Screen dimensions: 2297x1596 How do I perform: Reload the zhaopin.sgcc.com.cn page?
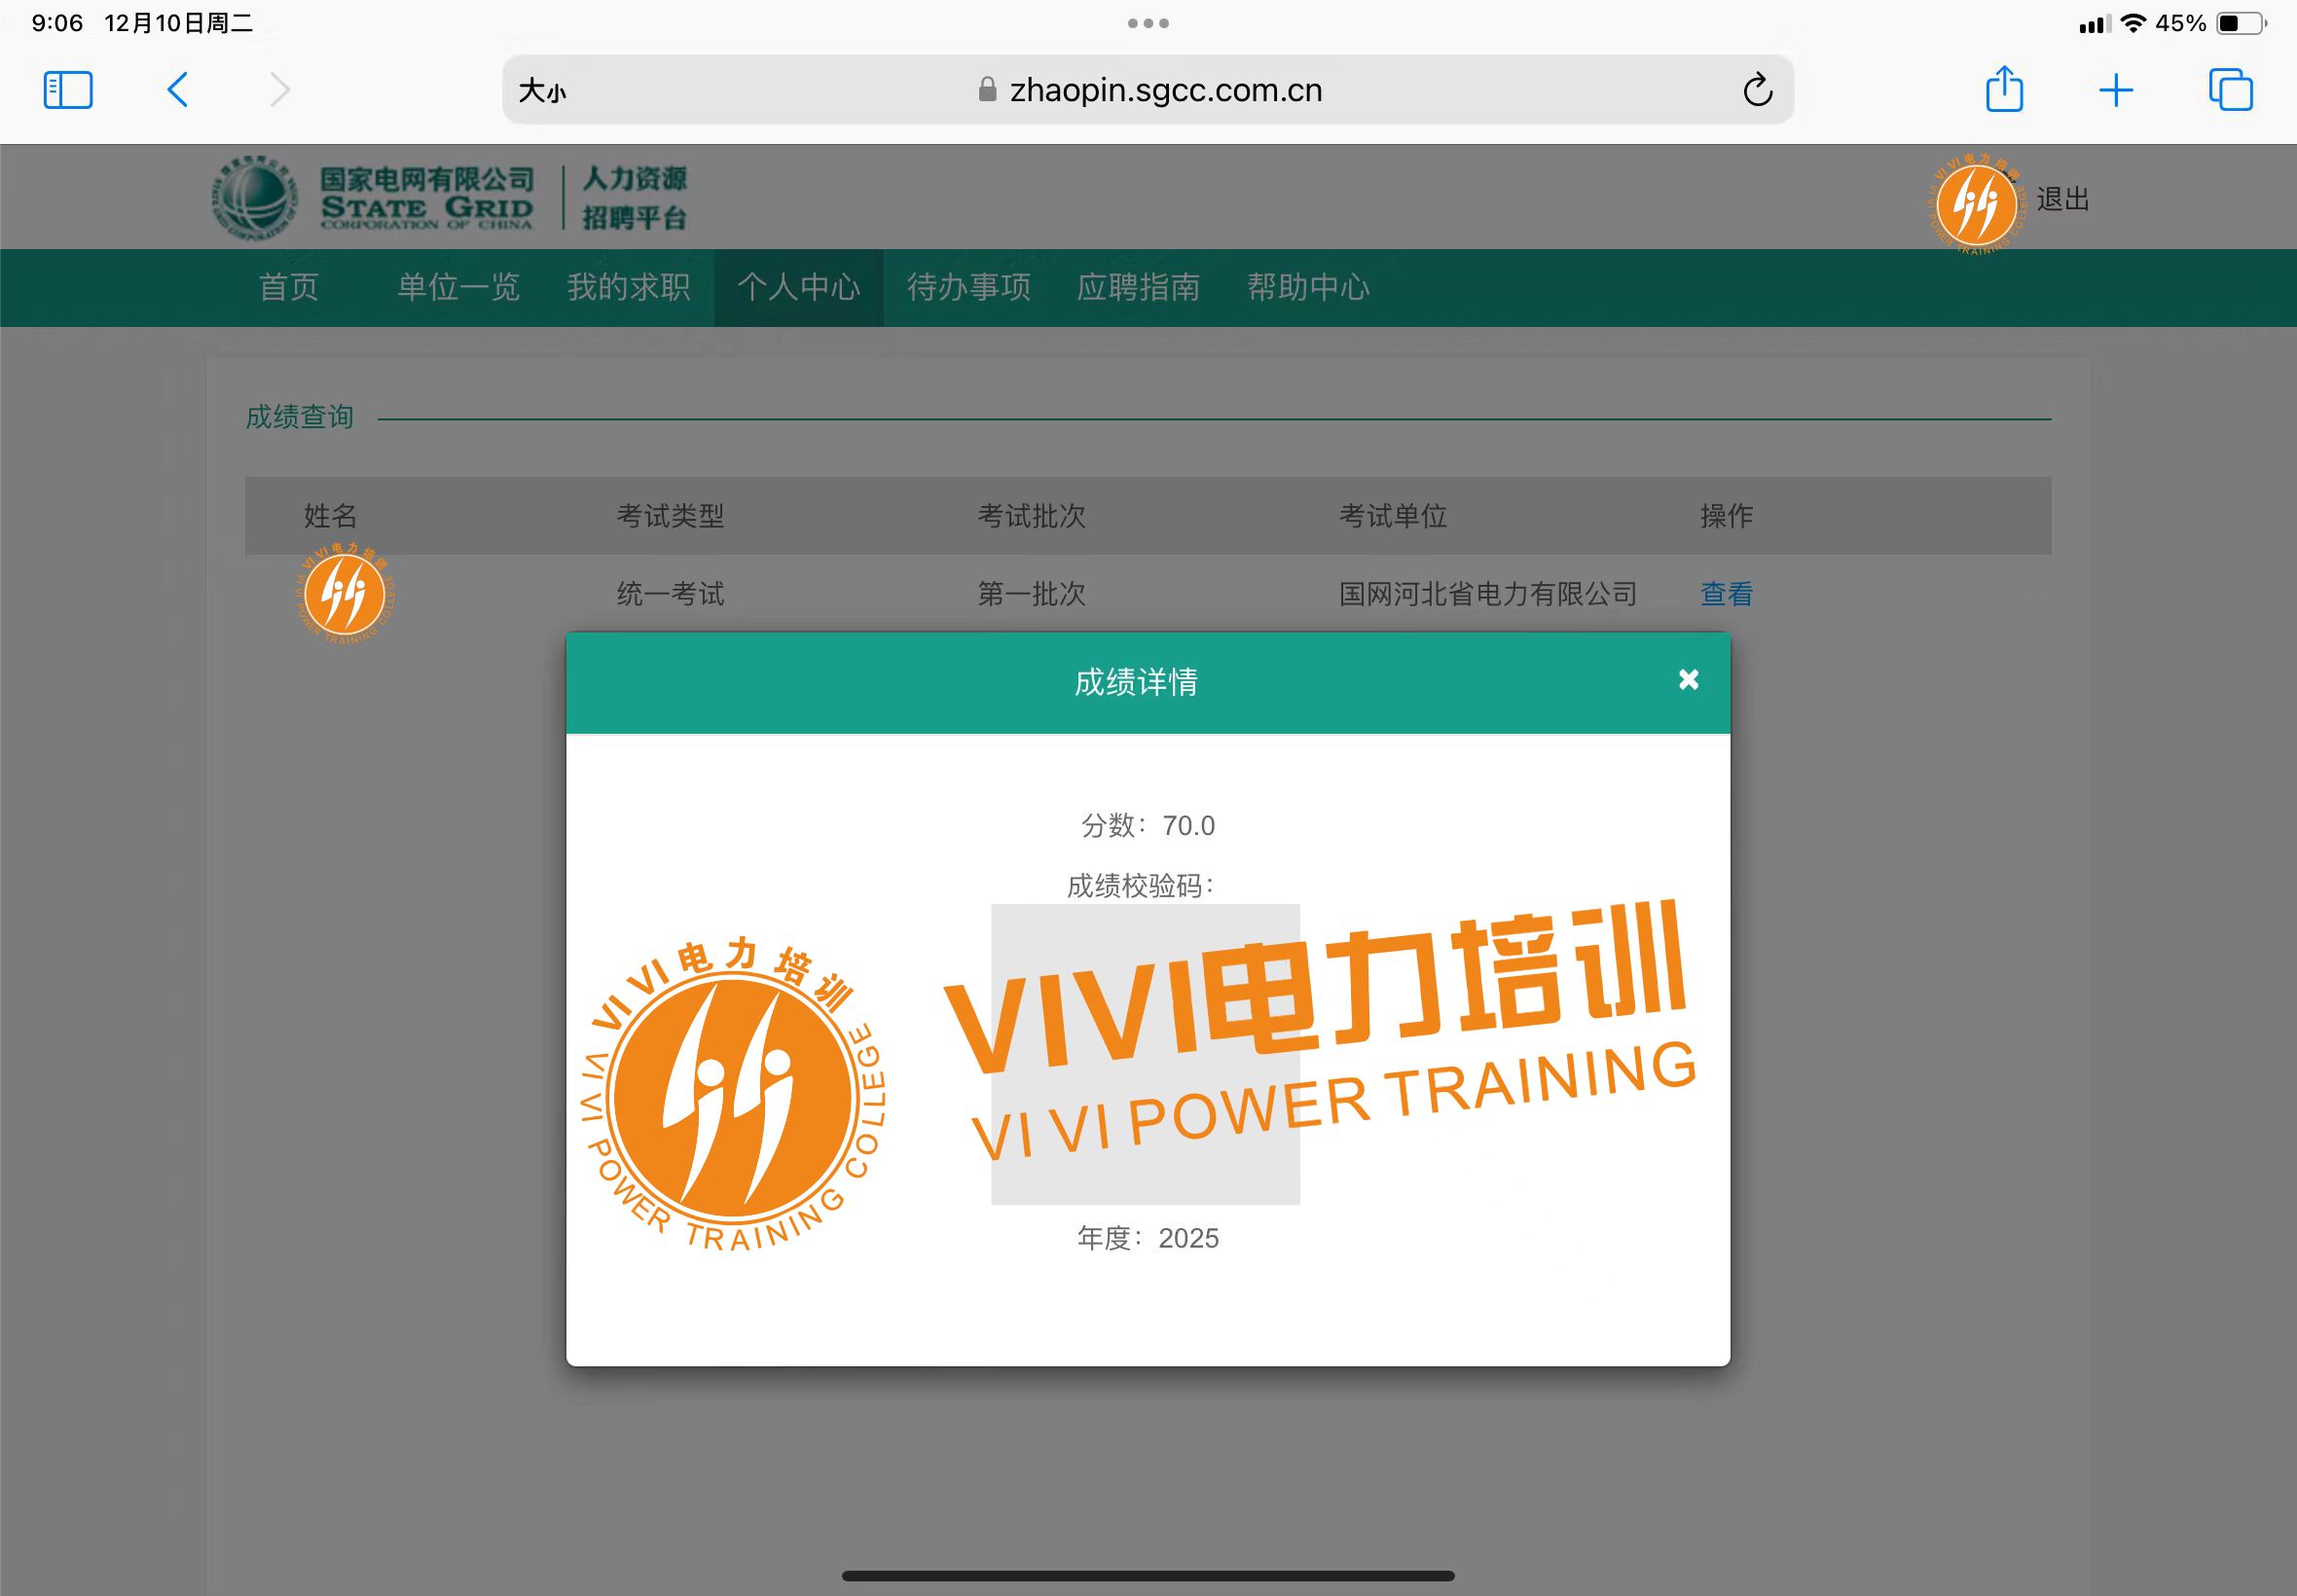click(1757, 90)
